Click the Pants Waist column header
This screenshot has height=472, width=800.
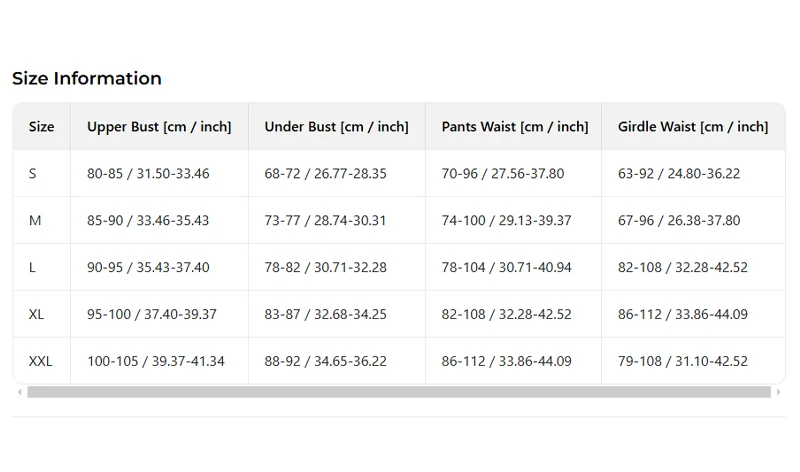(x=515, y=127)
